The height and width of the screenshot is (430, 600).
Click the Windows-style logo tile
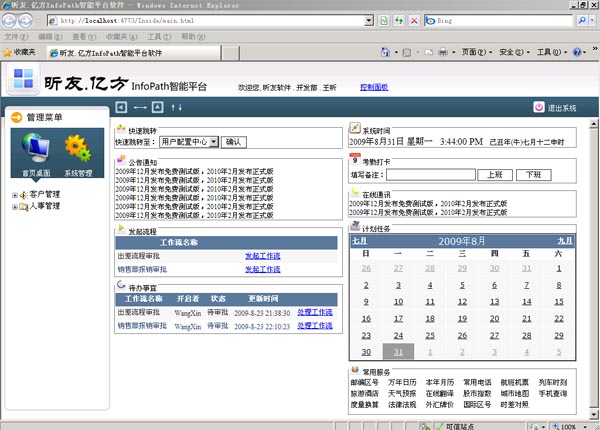click(x=23, y=79)
